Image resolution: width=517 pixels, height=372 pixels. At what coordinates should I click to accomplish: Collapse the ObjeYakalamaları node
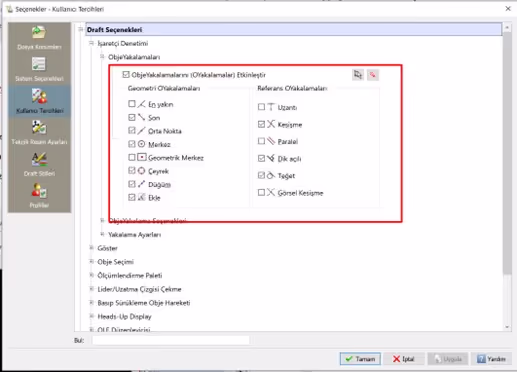pos(102,57)
